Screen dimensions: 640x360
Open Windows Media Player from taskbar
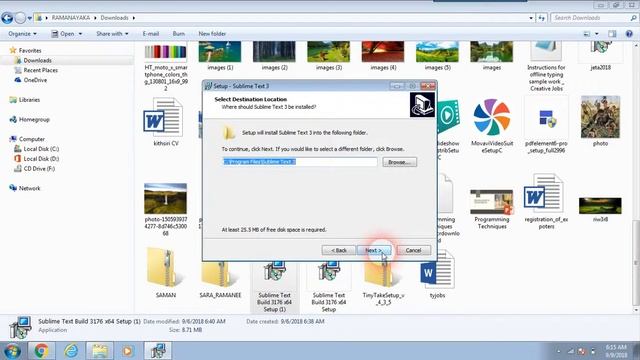(x=127, y=351)
